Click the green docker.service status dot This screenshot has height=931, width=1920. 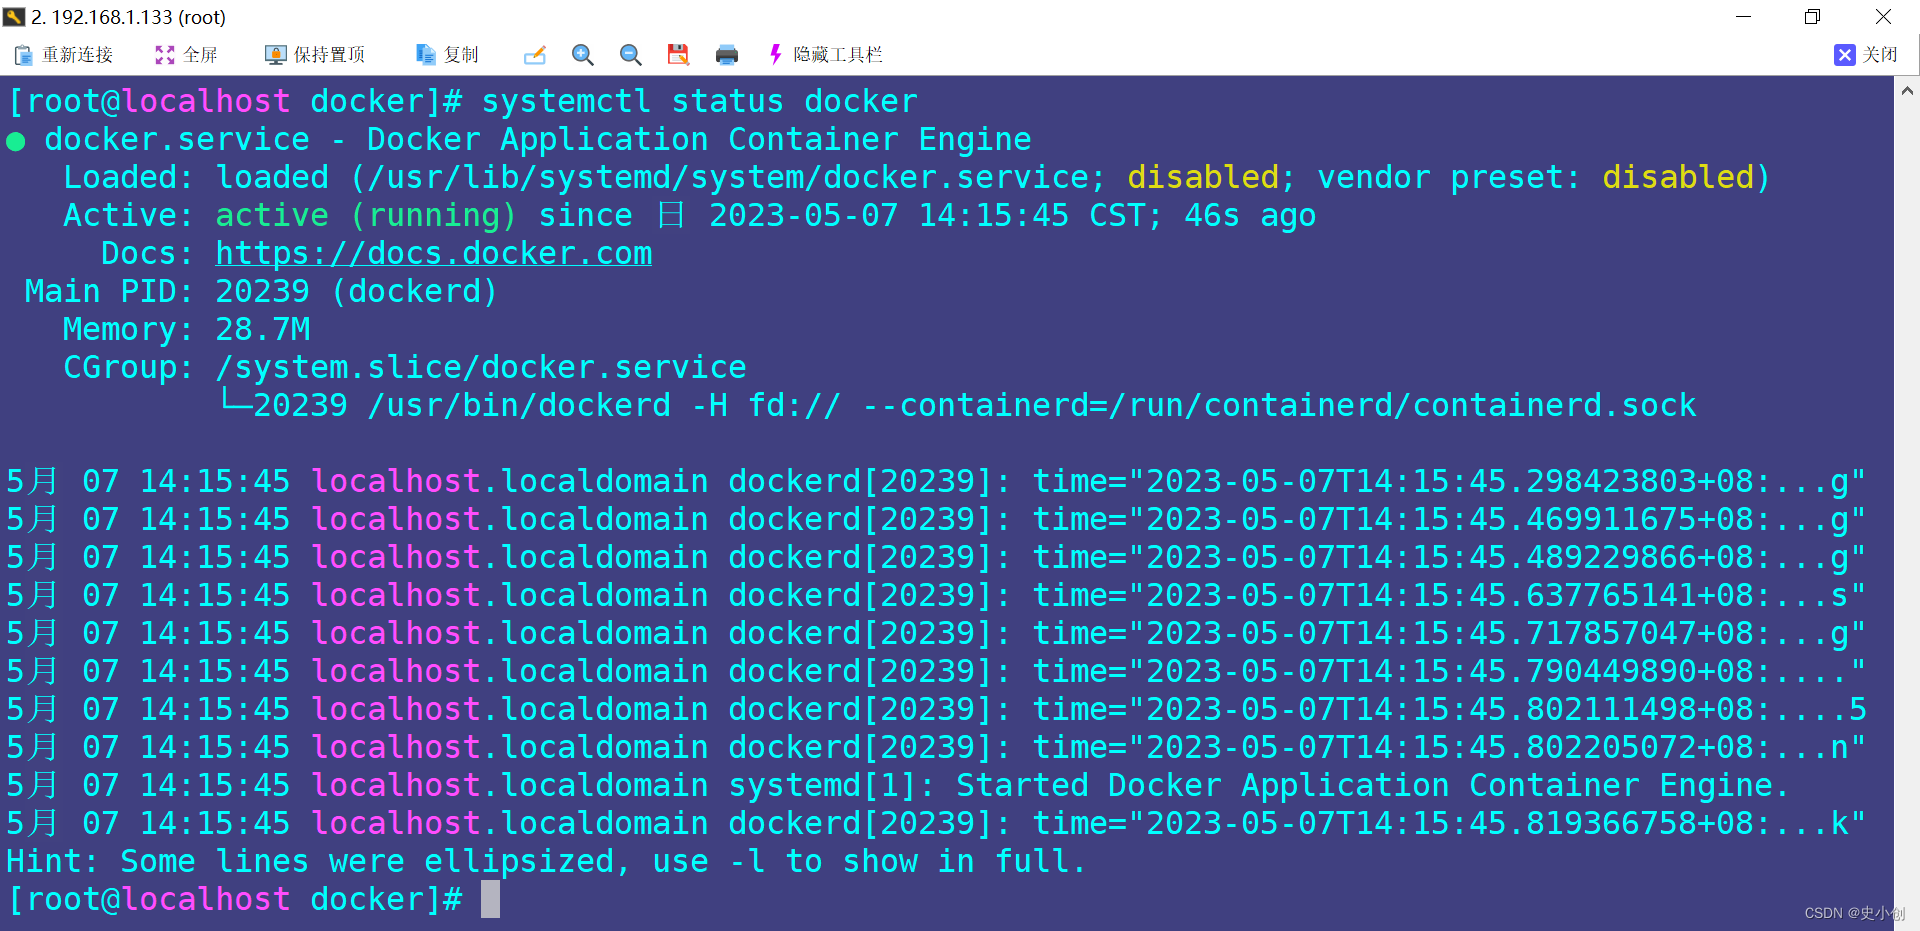[16, 142]
